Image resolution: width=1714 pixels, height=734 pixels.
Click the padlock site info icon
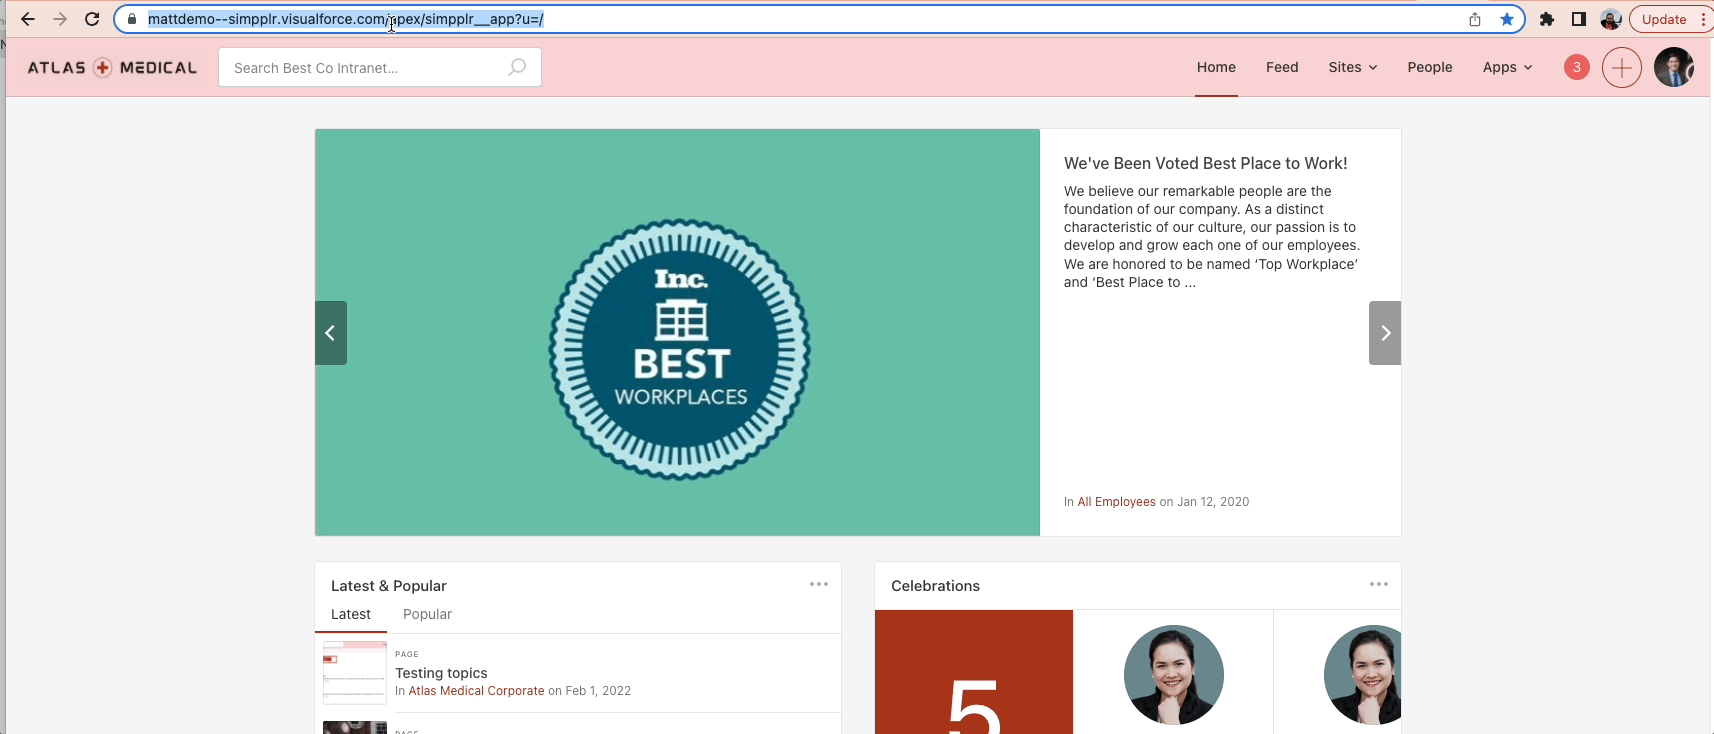132,19
